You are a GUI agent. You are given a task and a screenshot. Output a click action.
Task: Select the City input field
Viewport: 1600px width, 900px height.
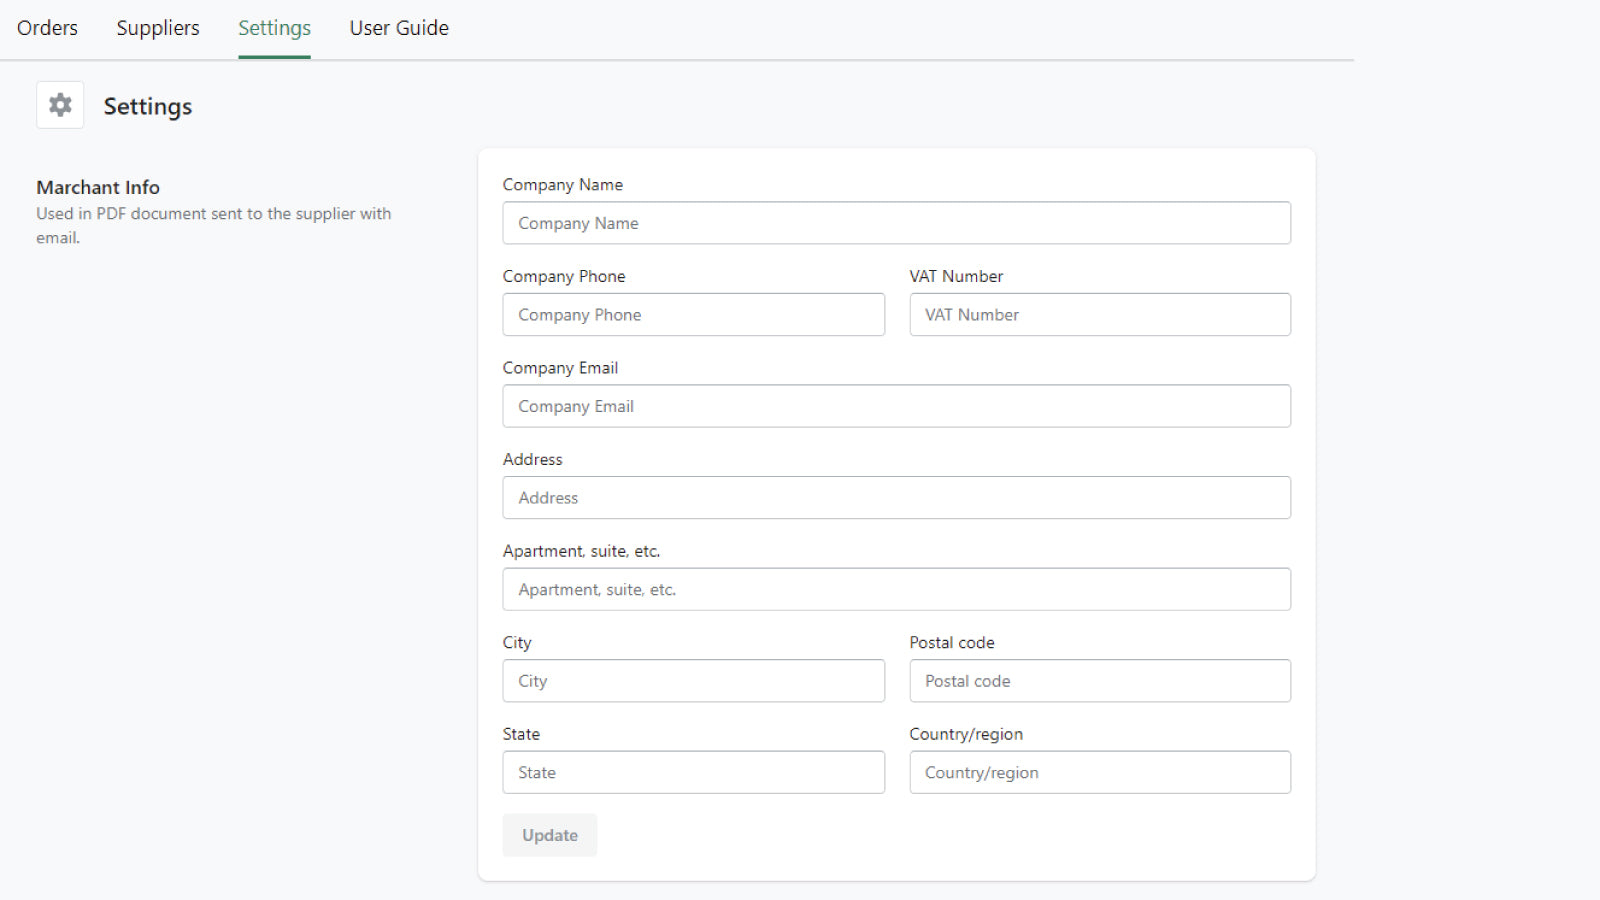(x=693, y=681)
